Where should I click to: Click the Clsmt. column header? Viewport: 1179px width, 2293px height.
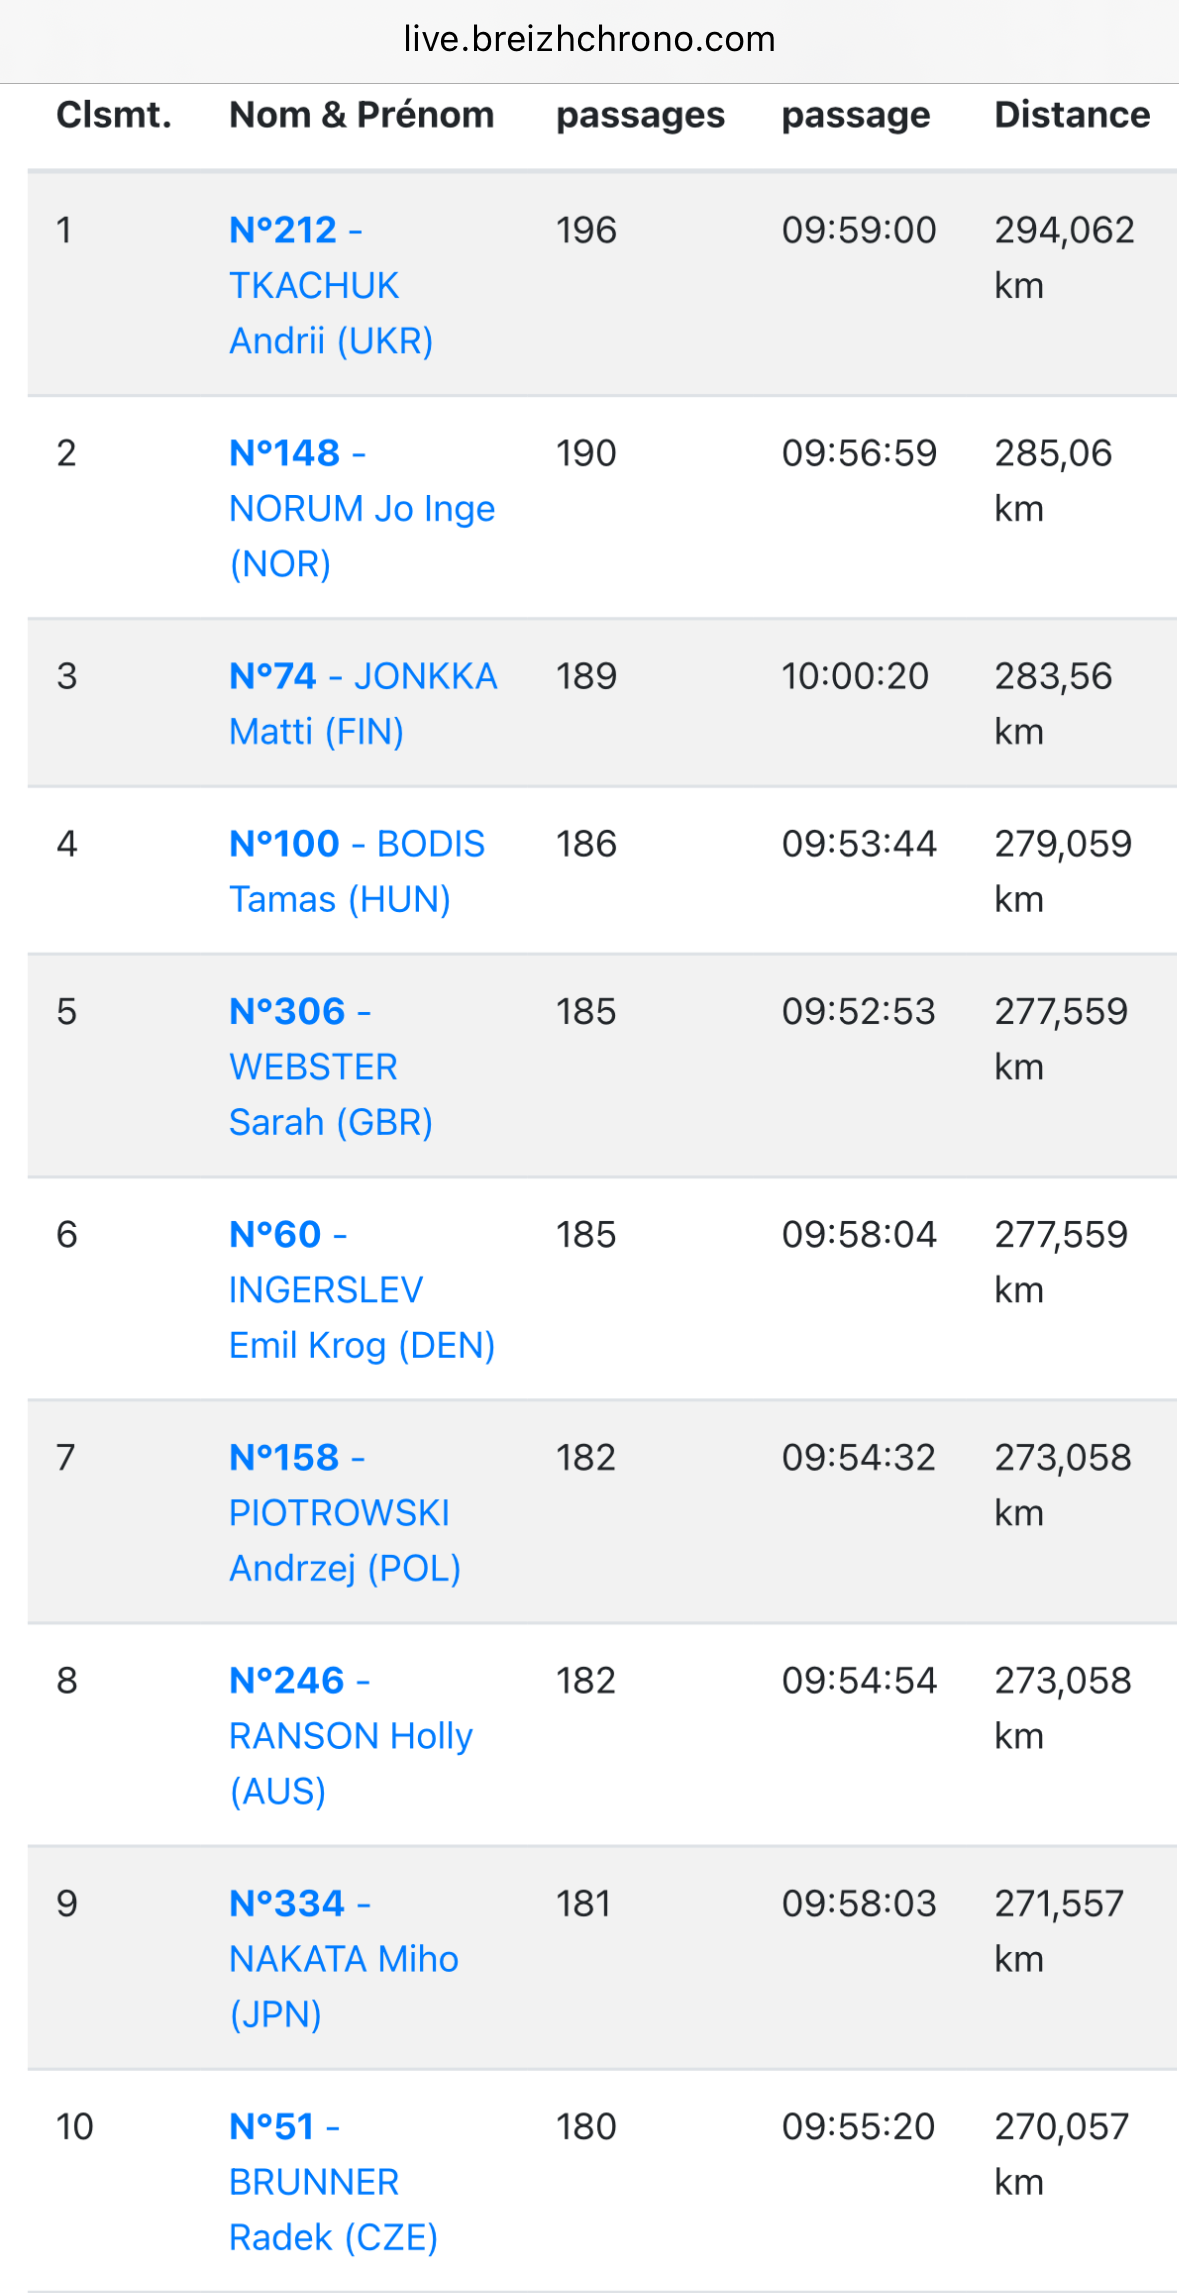(114, 115)
